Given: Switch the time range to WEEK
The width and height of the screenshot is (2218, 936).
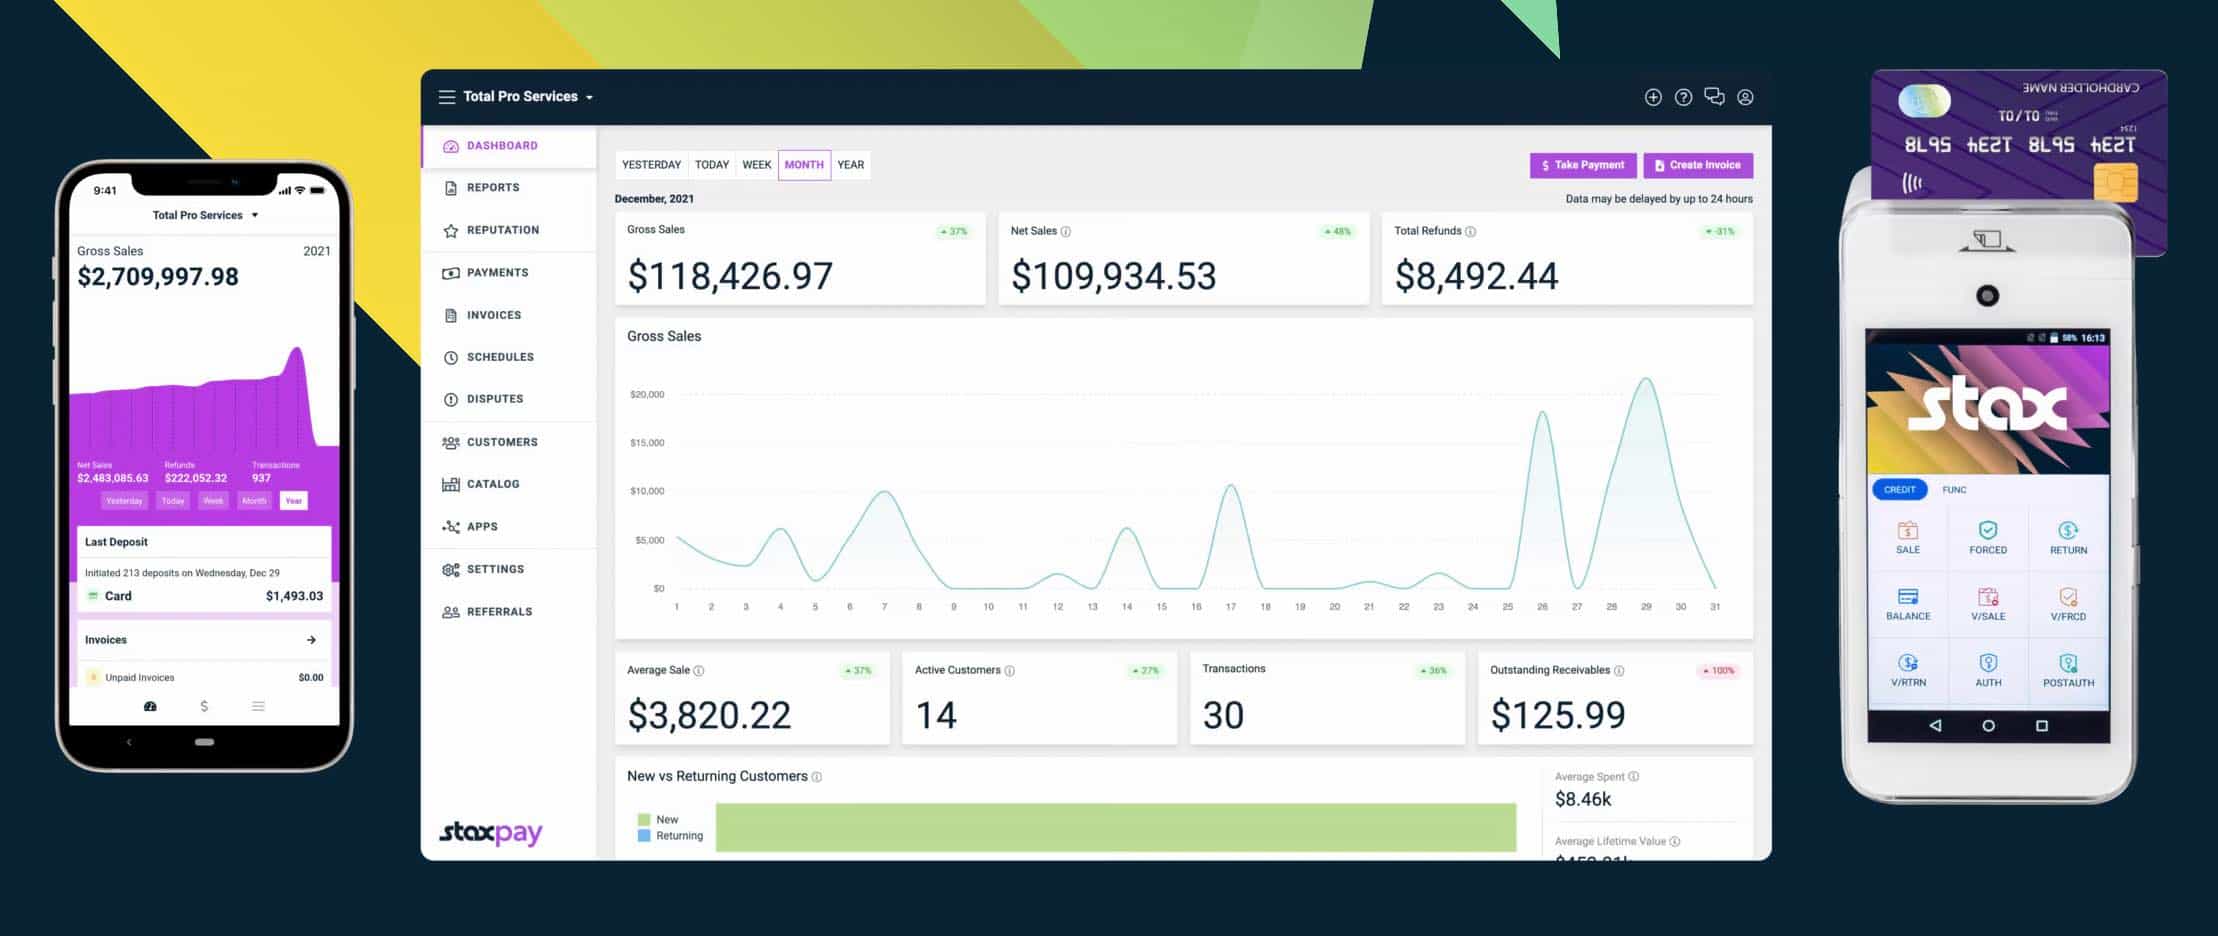Looking at the screenshot, I should tap(756, 165).
